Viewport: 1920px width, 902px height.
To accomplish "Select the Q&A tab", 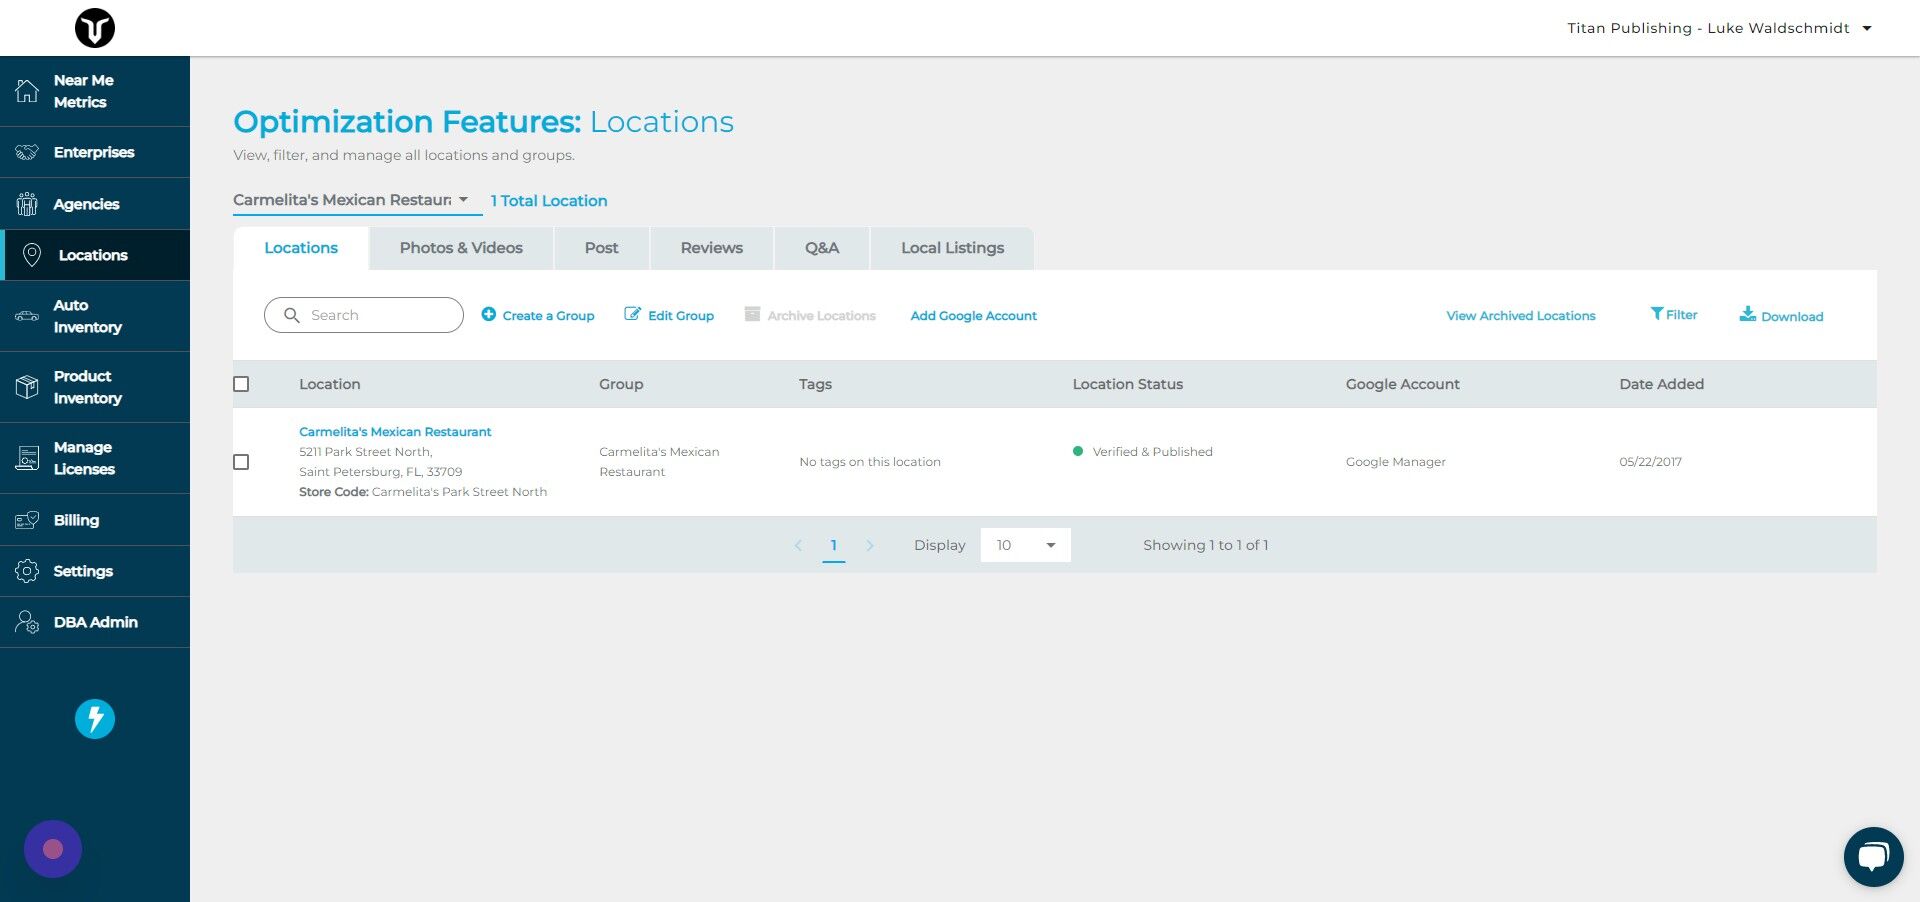I will pyautogui.click(x=822, y=248).
